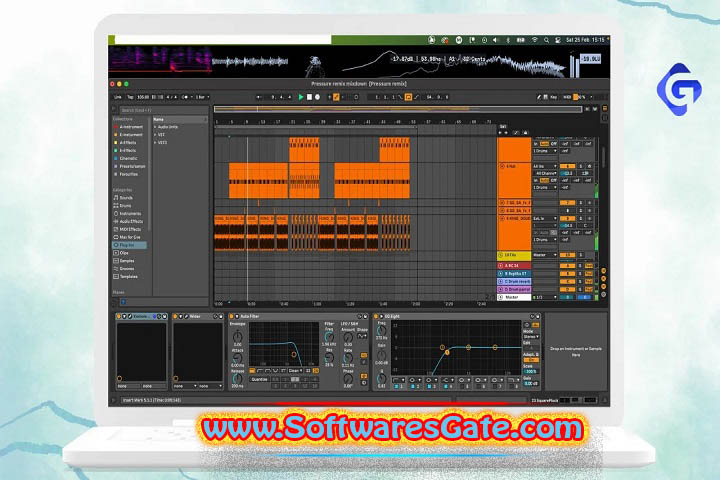This screenshot has width=720, height=480.
Task: Open the EQ Eight Stereo mode dropdown
Action: pyautogui.click(x=531, y=337)
